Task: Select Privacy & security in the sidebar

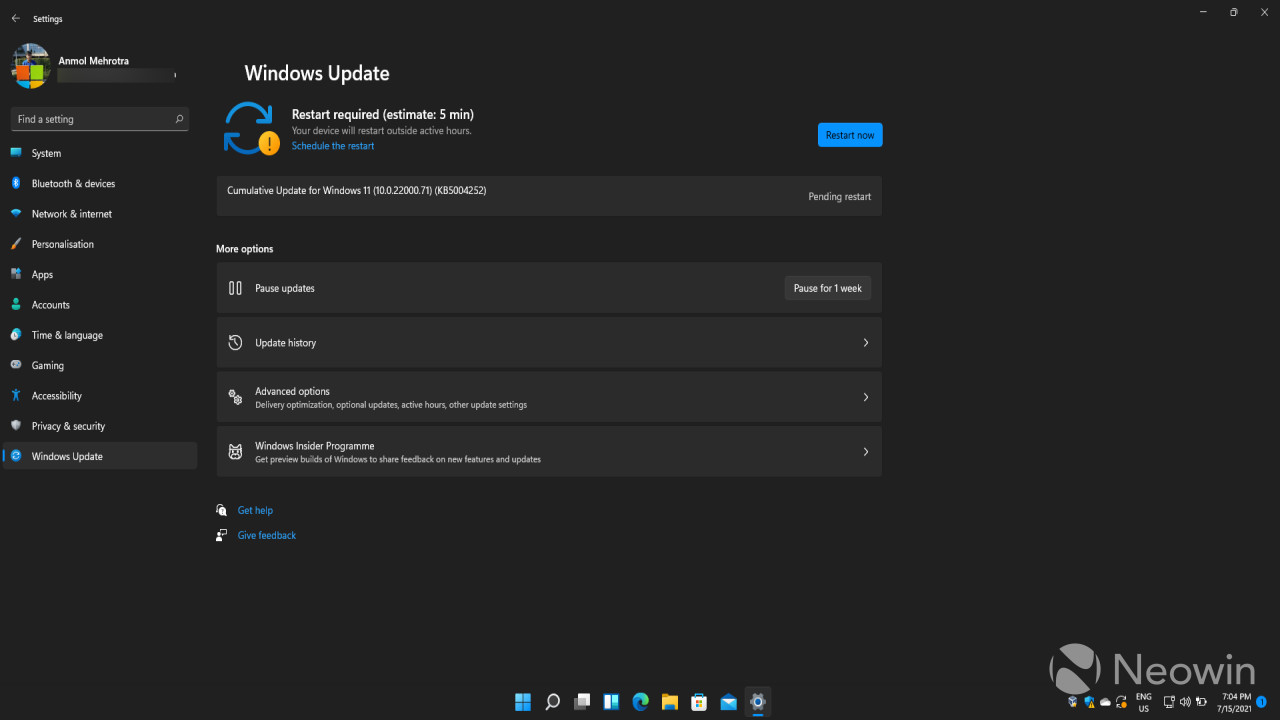Action: [68, 425]
